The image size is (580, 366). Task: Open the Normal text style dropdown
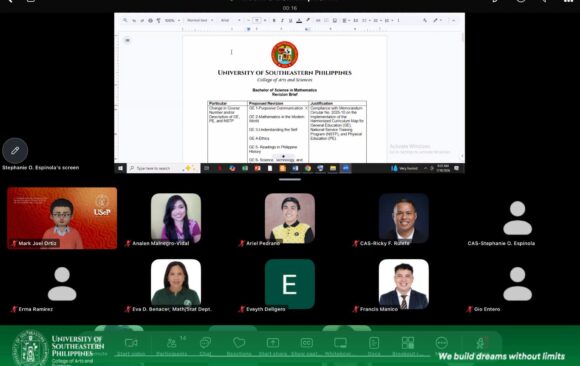[200, 20]
